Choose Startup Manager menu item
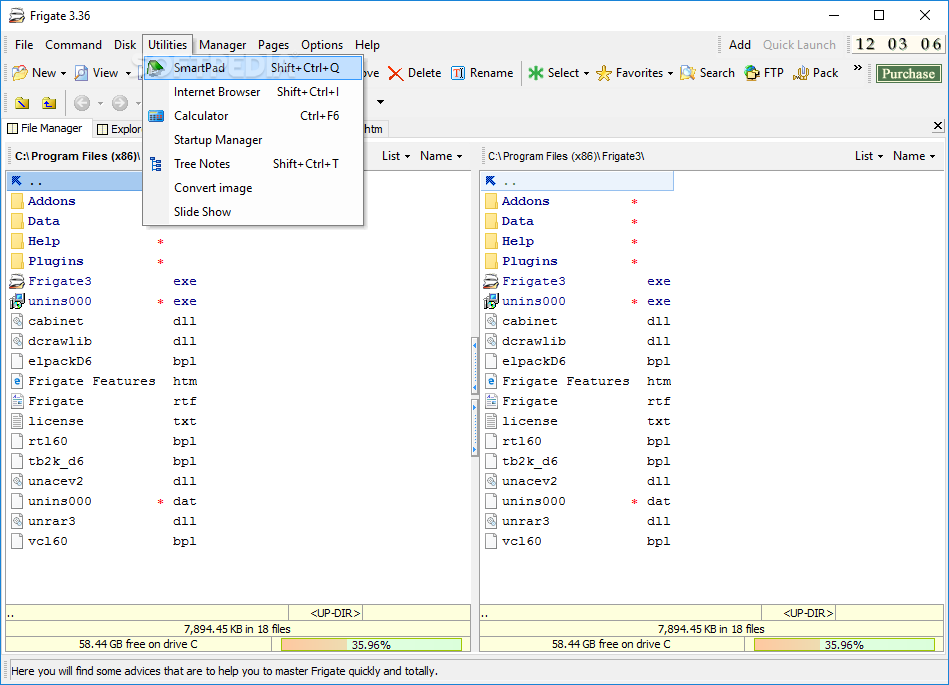This screenshot has height=685, width=949. click(253, 140)
